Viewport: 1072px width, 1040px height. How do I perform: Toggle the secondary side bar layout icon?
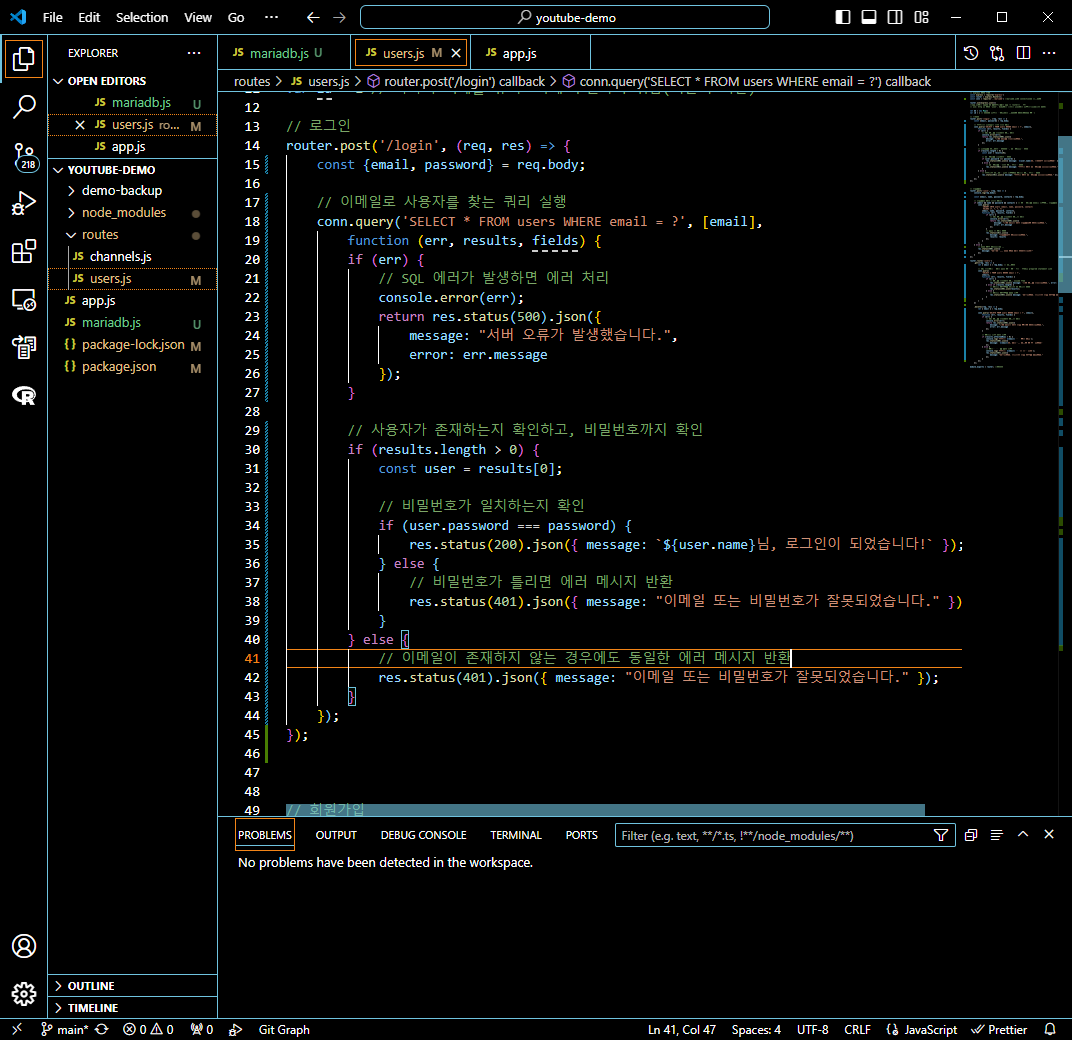[895, 17]
